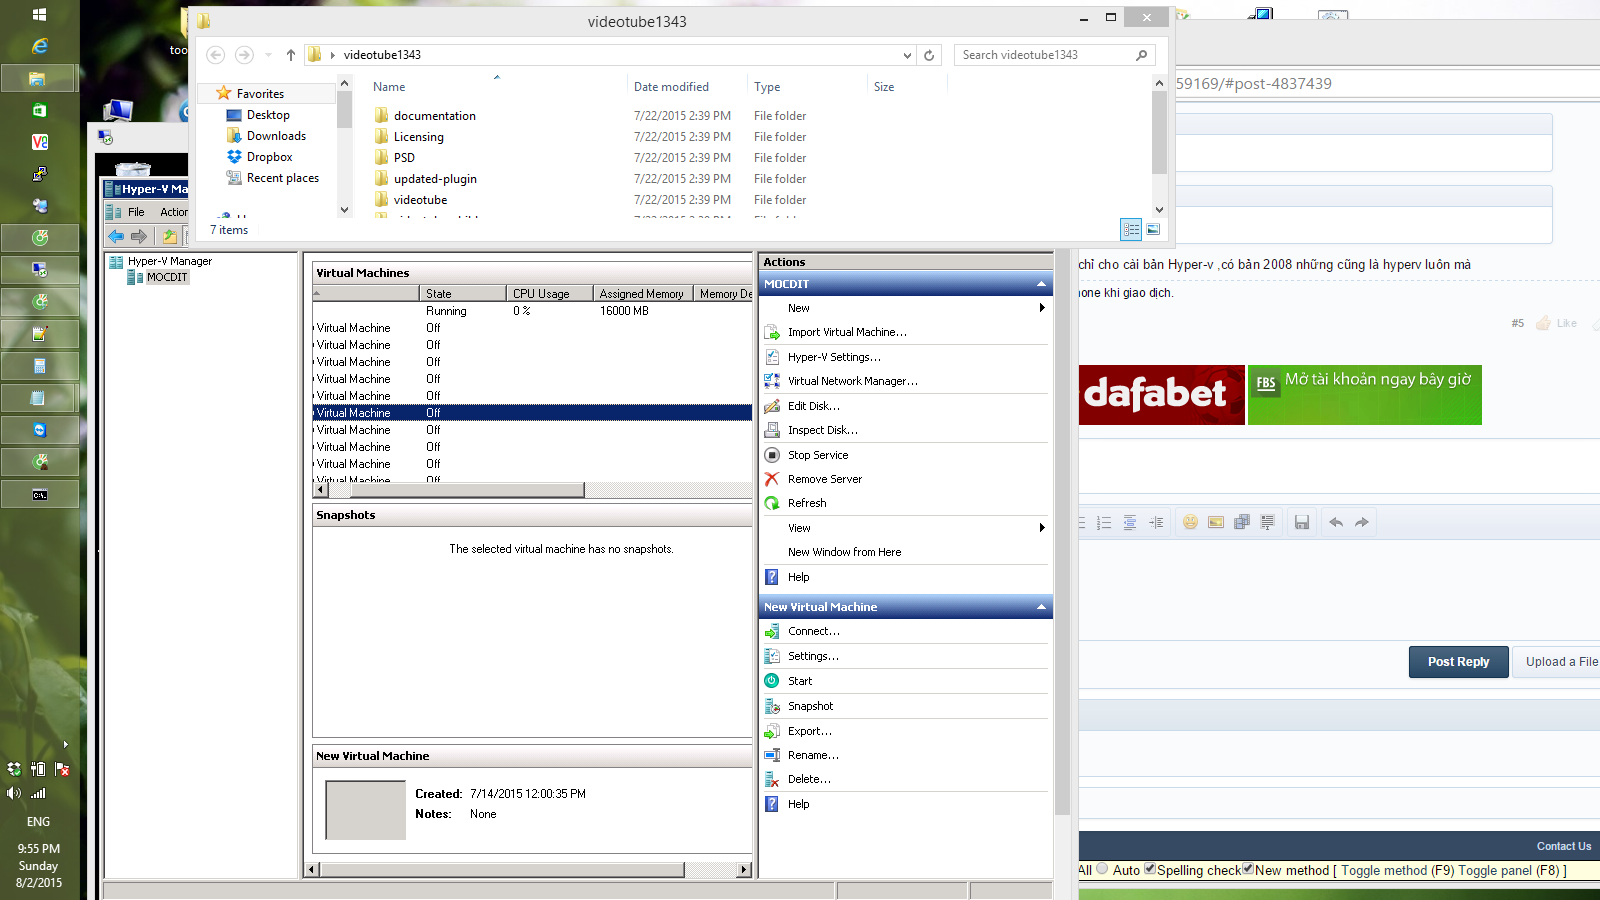Viewport: 1600px width, 900px height.
Task: Click the Connect icon in Actions pane
Action: pyautogui.click(x=772, y=632)
